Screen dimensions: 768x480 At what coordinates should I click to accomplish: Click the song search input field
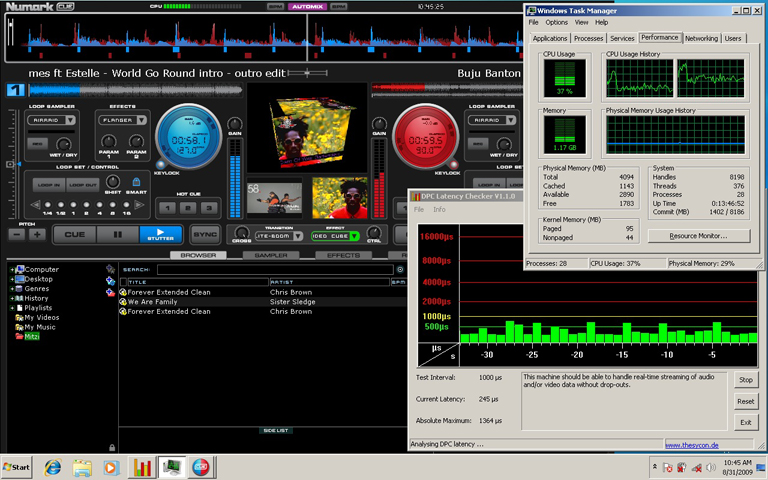pyautogui.click(x=273, y=269)
